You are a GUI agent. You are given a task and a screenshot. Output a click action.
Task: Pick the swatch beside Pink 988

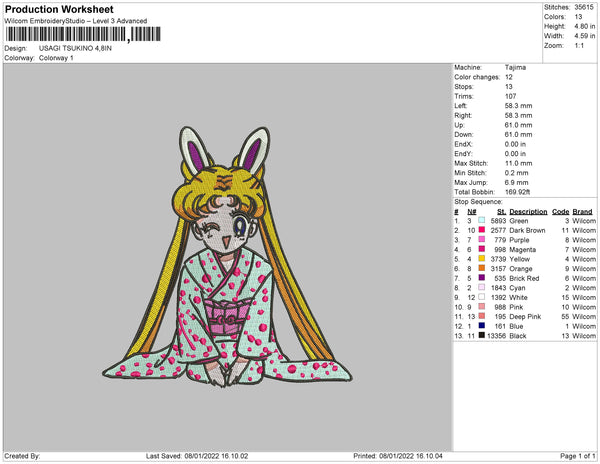click(481, 306)
